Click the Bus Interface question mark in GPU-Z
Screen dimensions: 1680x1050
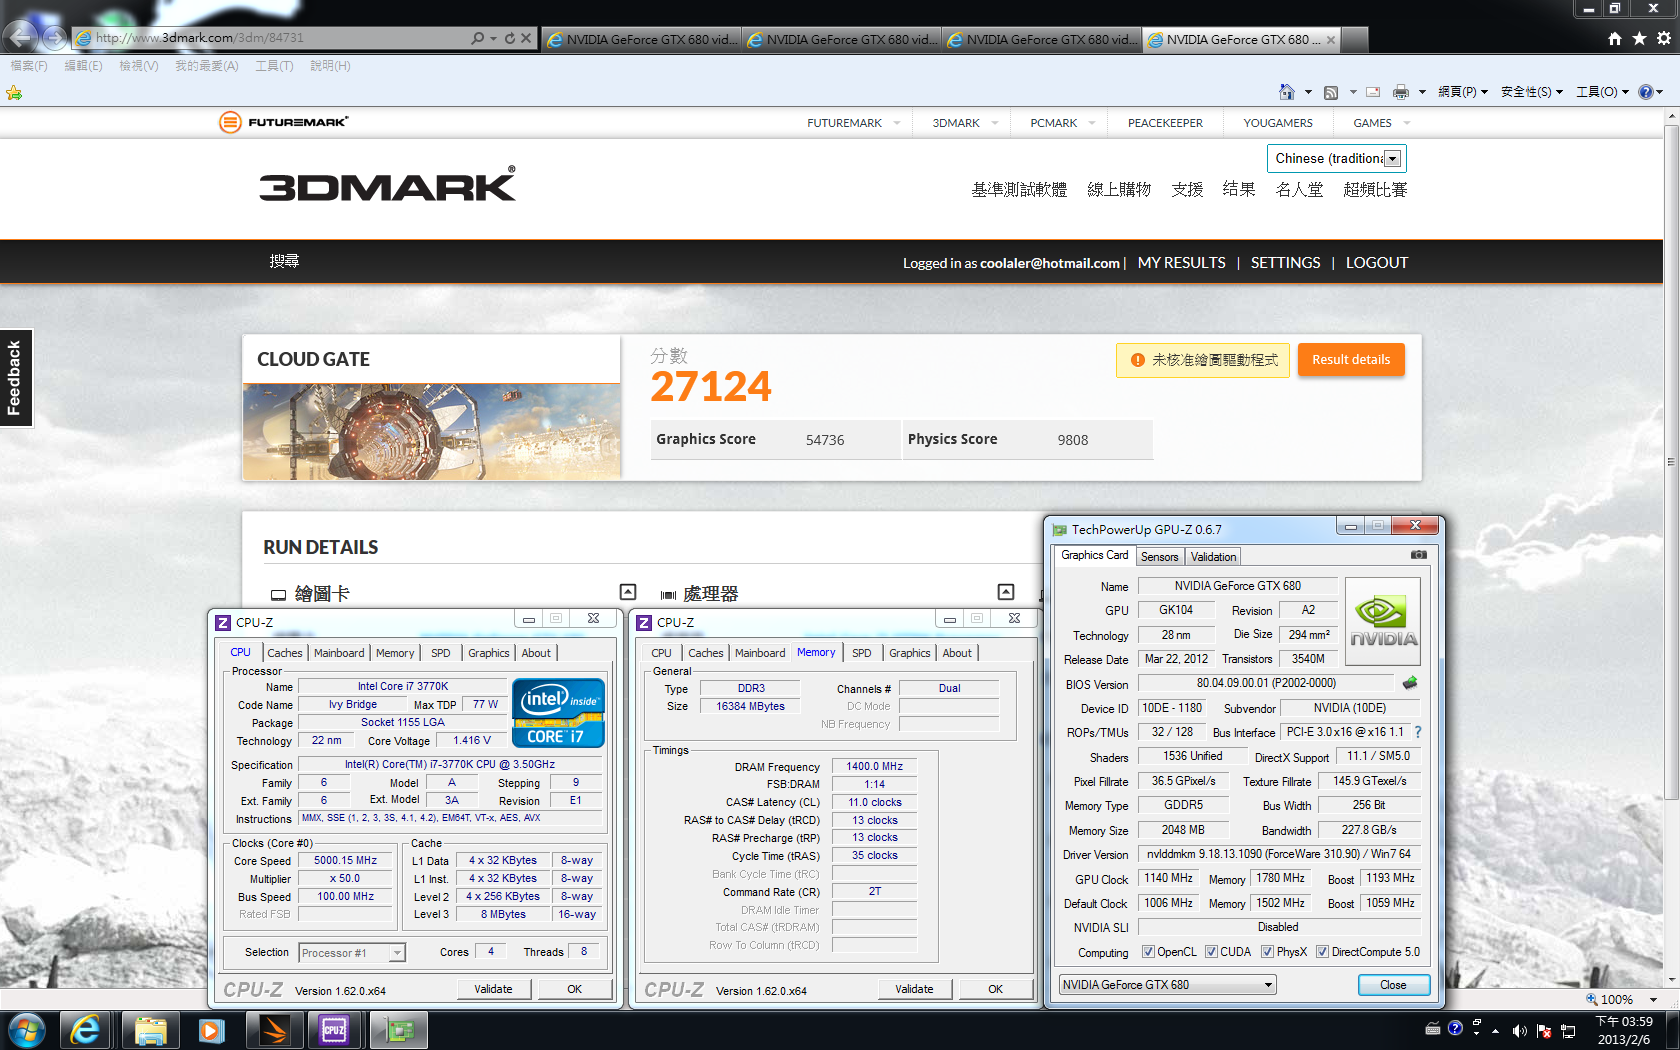point(1418,732)
